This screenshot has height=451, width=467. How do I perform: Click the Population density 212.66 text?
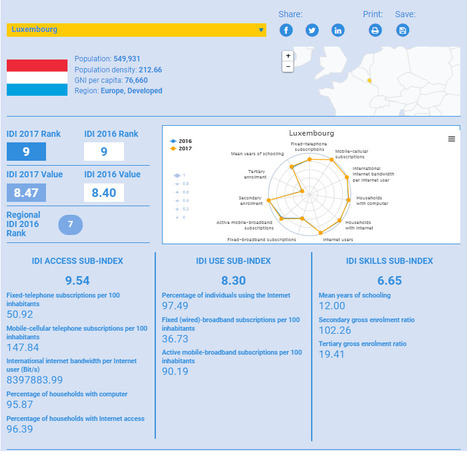point(118,70)
